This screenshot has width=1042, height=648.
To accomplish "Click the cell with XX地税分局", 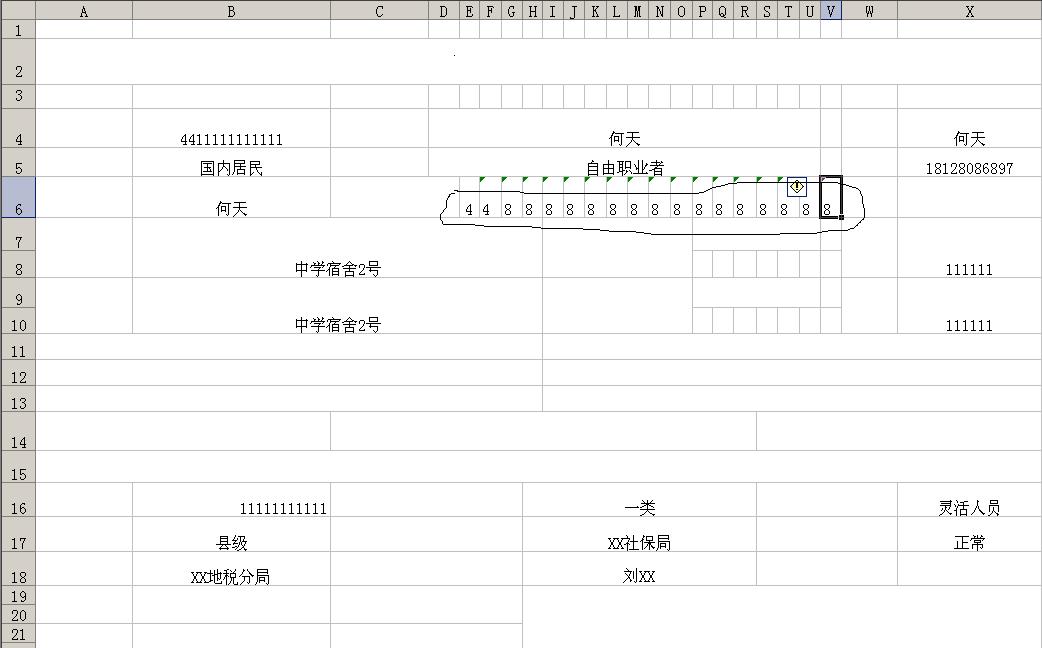I will pos(231,577).
